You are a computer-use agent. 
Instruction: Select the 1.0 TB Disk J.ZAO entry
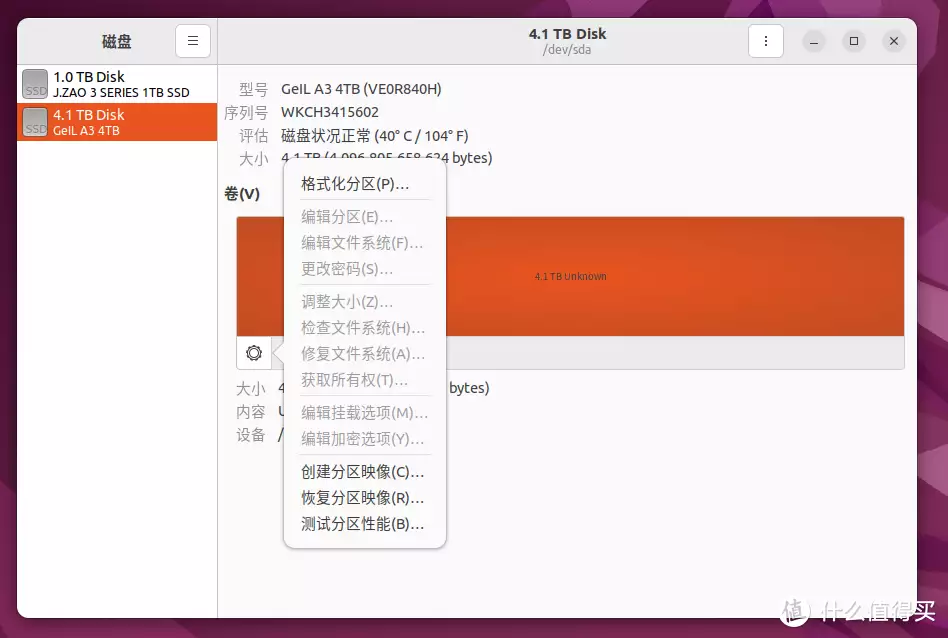pos(117,84)
